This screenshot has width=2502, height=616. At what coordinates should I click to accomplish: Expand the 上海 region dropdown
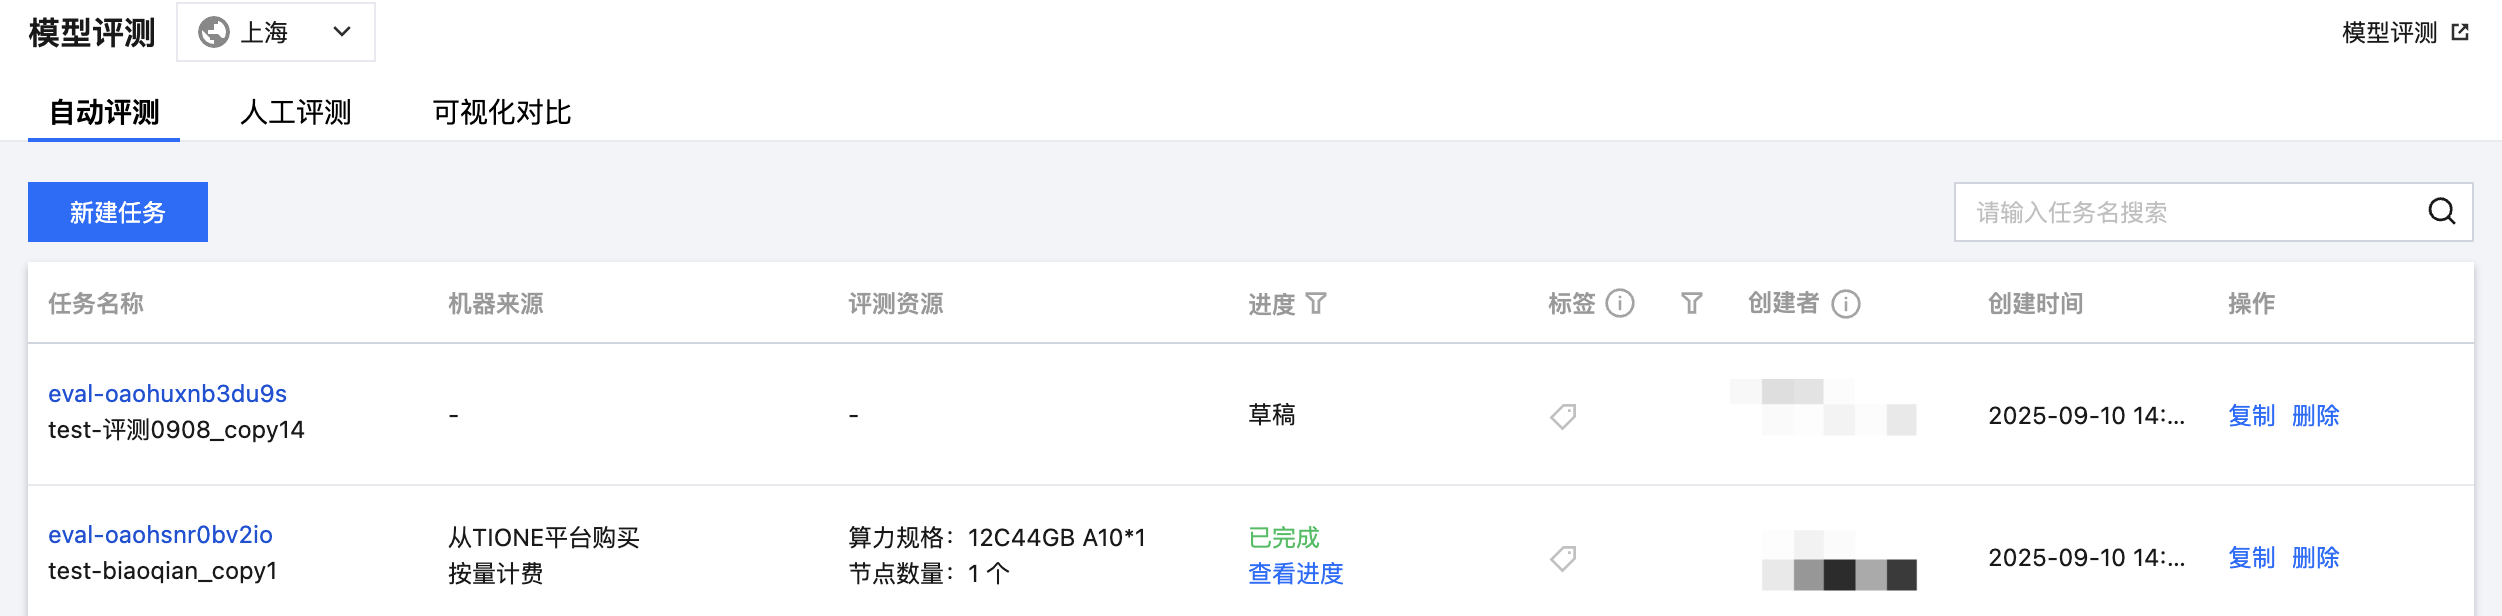[341, 32]
